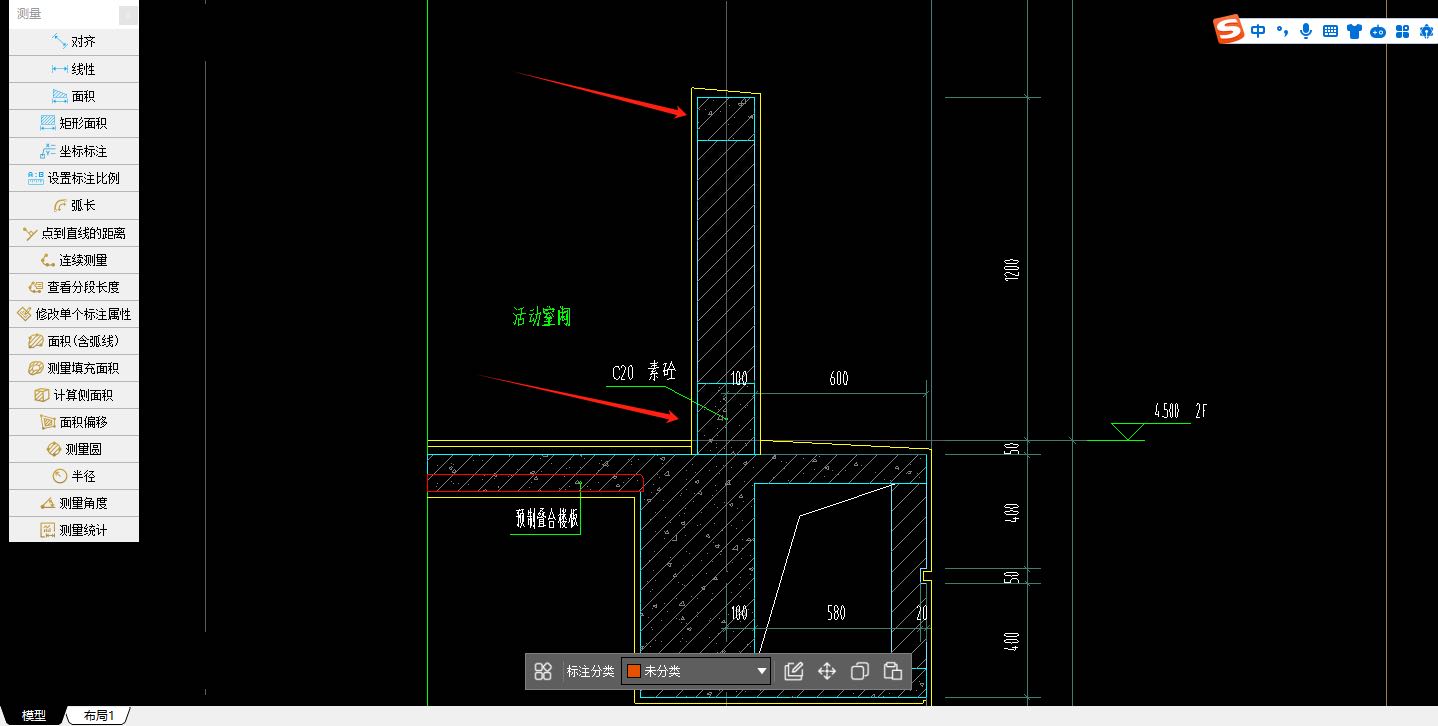The image size is (1438, 726).
Task: Open the 标注分类 未分类 dropdown
Action: tap(696, 671)
